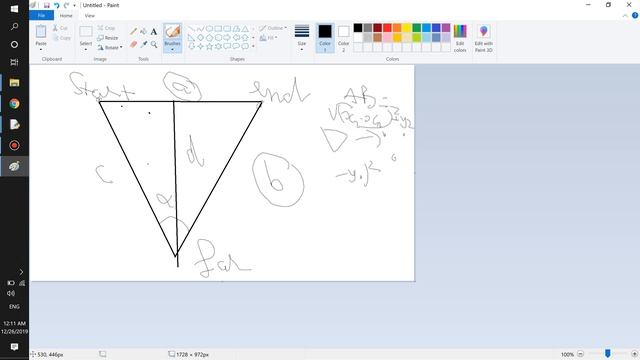Open Customize Quick Access Toolbar arrow
Screen dimensions: 640x360
pyautogui.click(x=74, y=5)
